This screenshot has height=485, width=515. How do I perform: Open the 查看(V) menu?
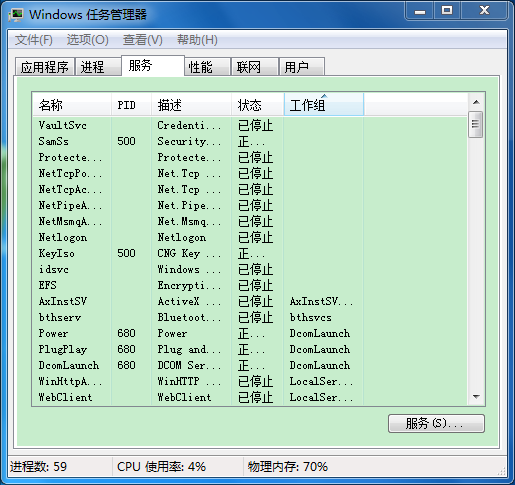pyautogui.click(x=143, y=40)
